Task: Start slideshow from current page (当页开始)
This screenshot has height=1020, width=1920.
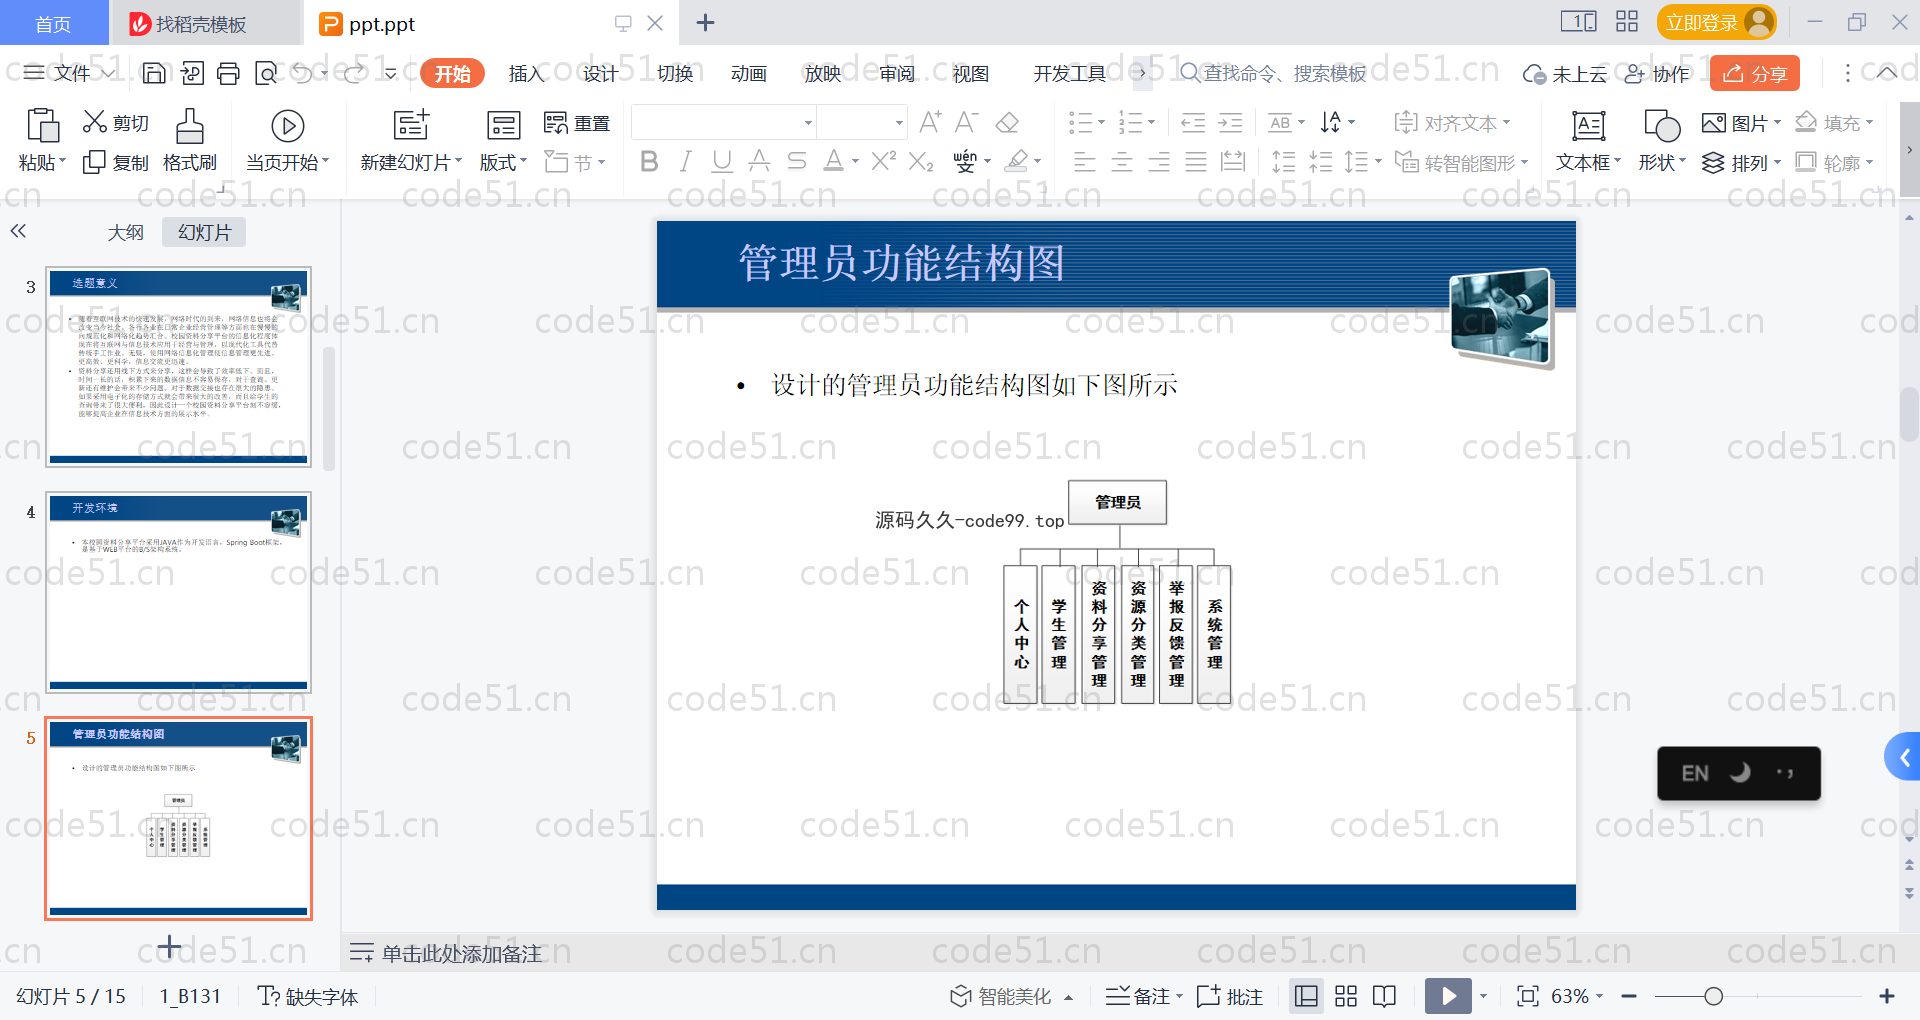Action: 288,140
